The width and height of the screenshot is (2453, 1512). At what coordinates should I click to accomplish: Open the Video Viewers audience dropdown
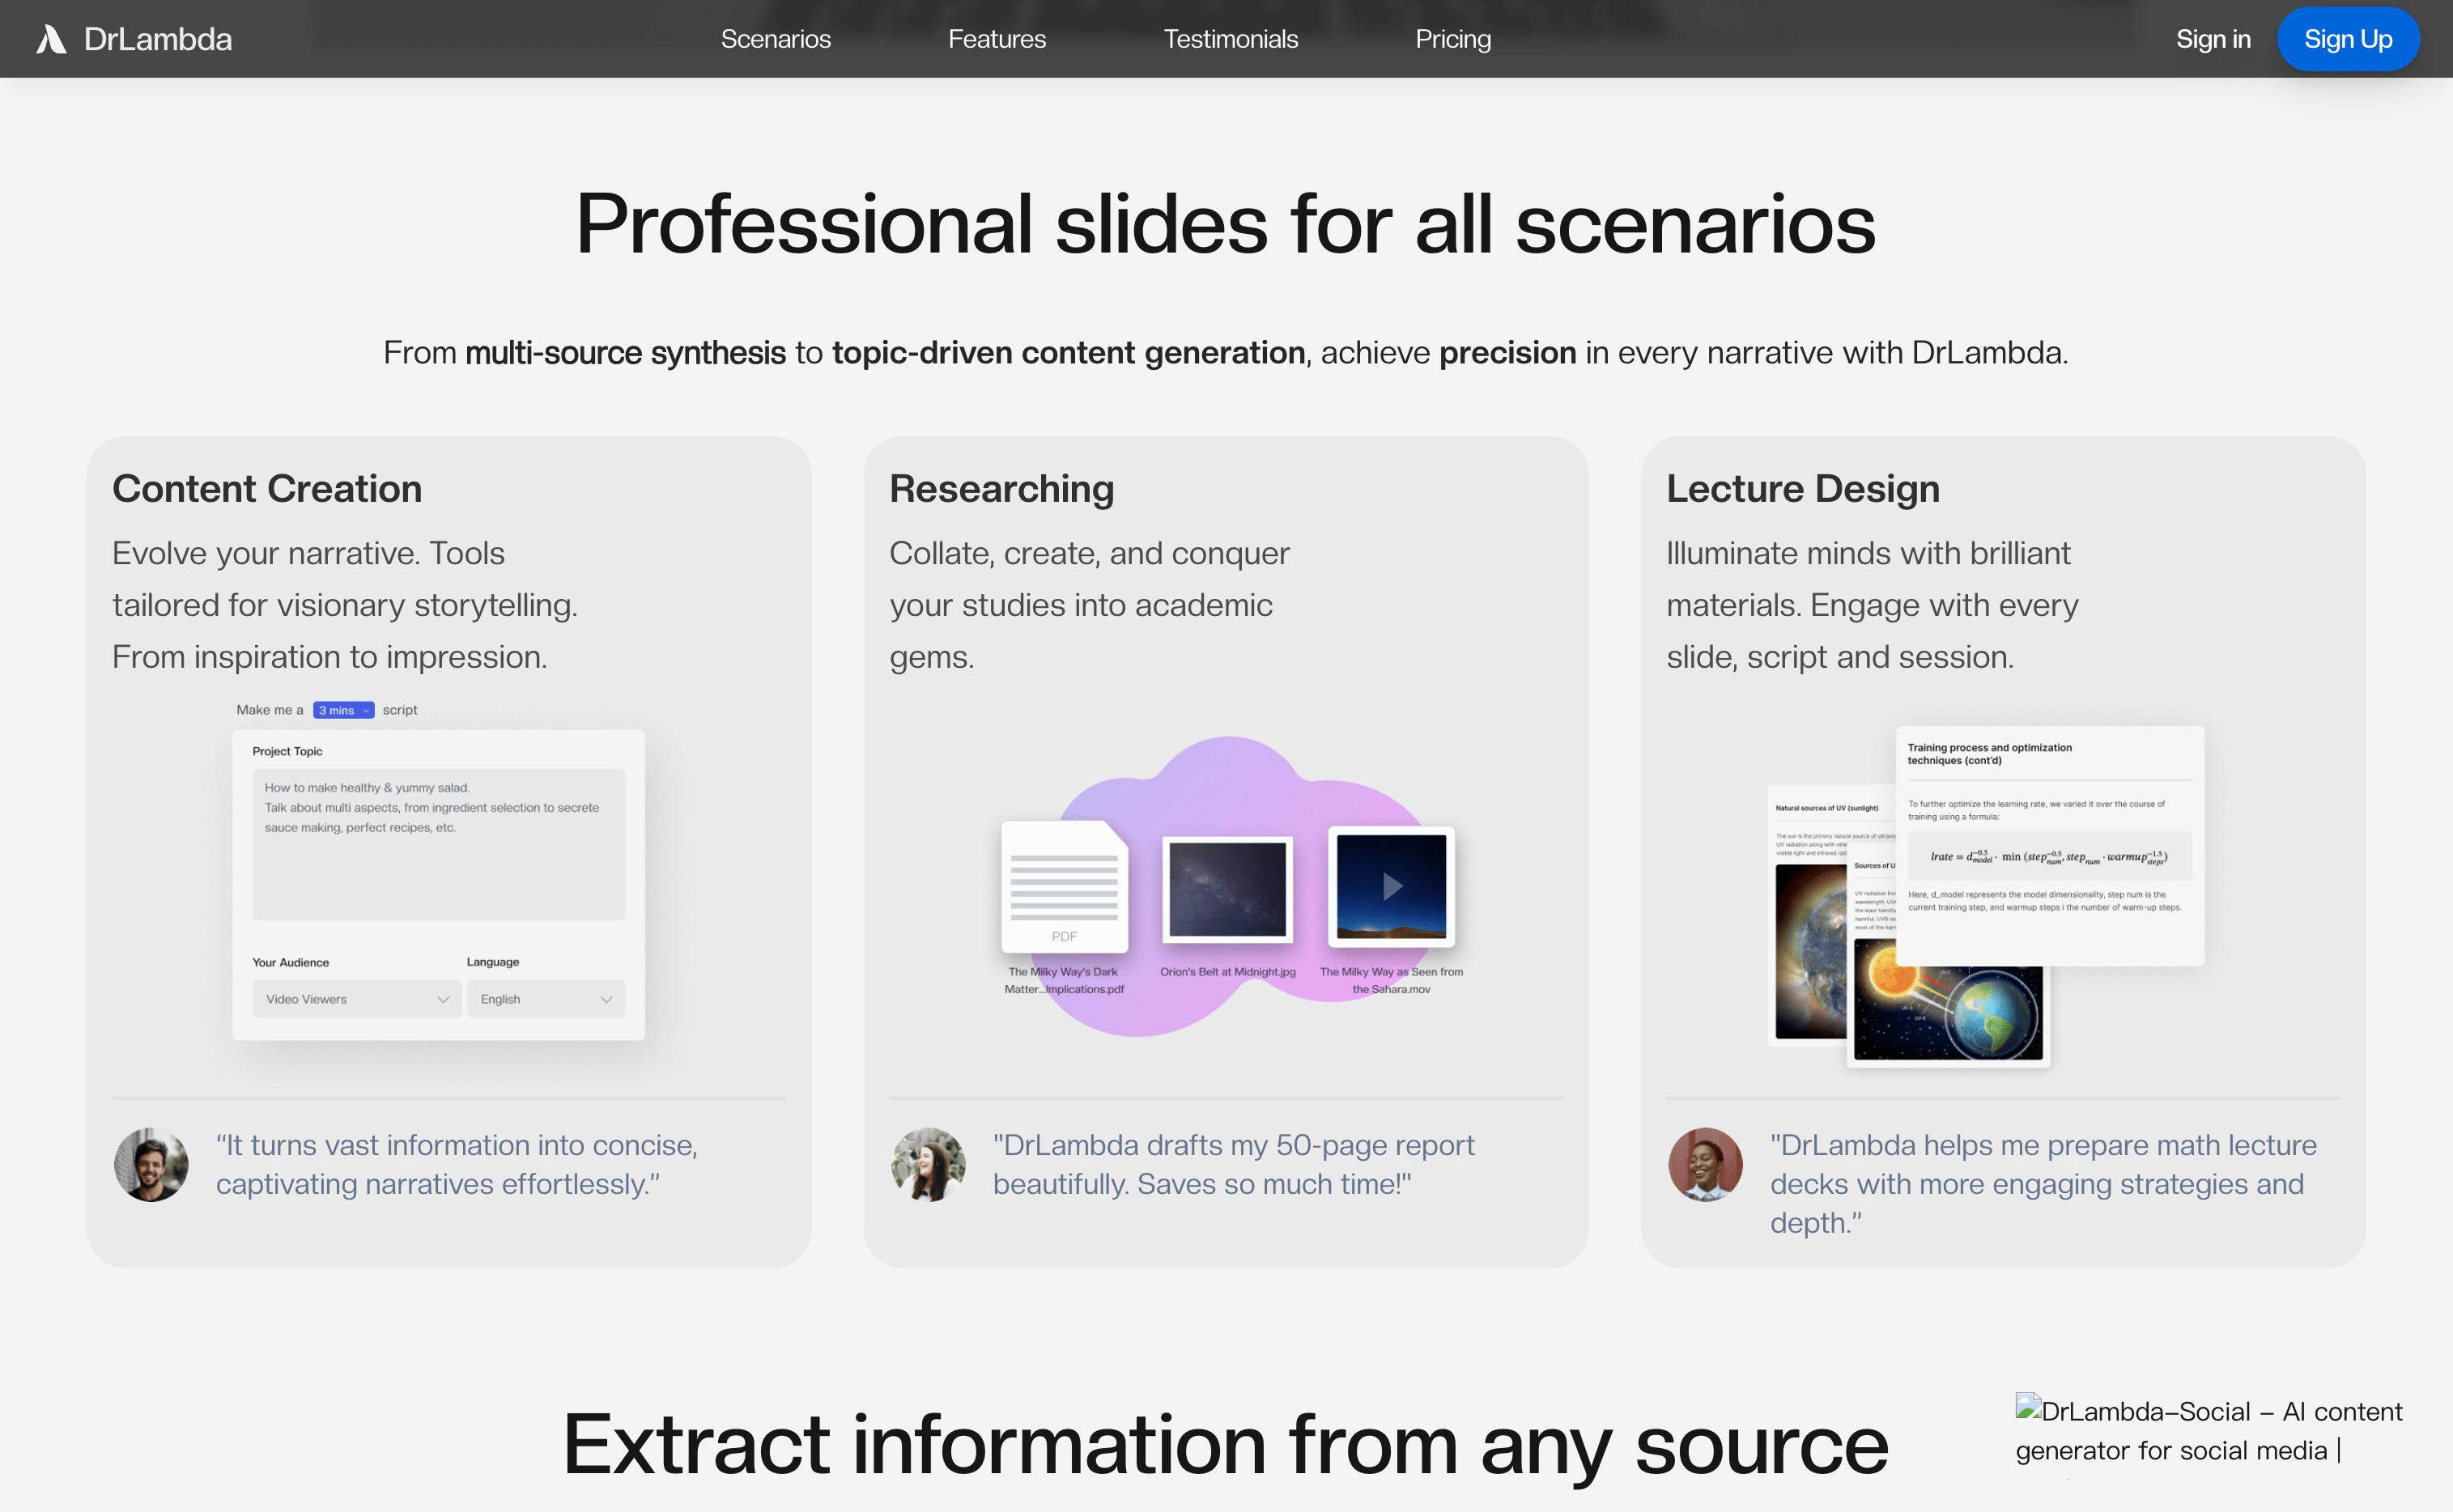[x=356, y=999]
